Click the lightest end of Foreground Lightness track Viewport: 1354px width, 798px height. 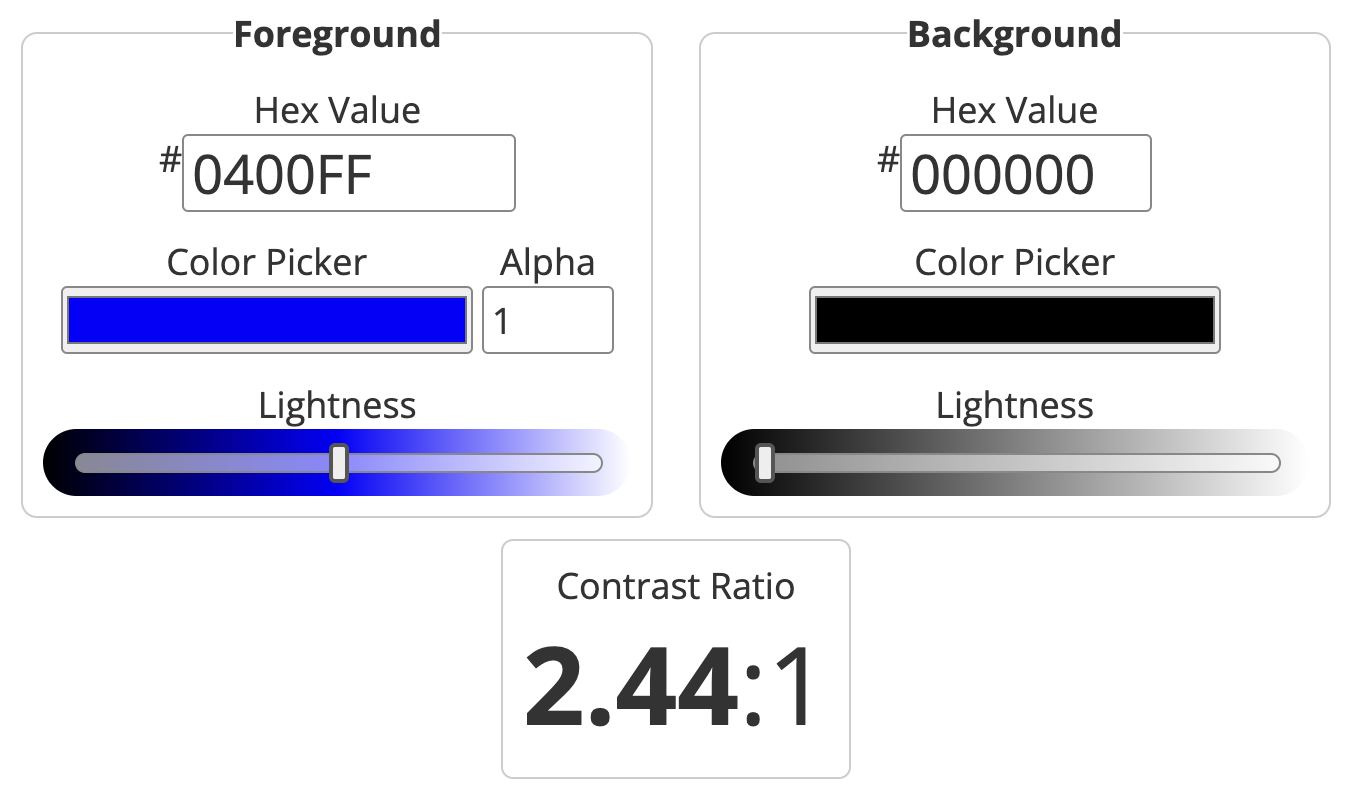coord(597,463)
